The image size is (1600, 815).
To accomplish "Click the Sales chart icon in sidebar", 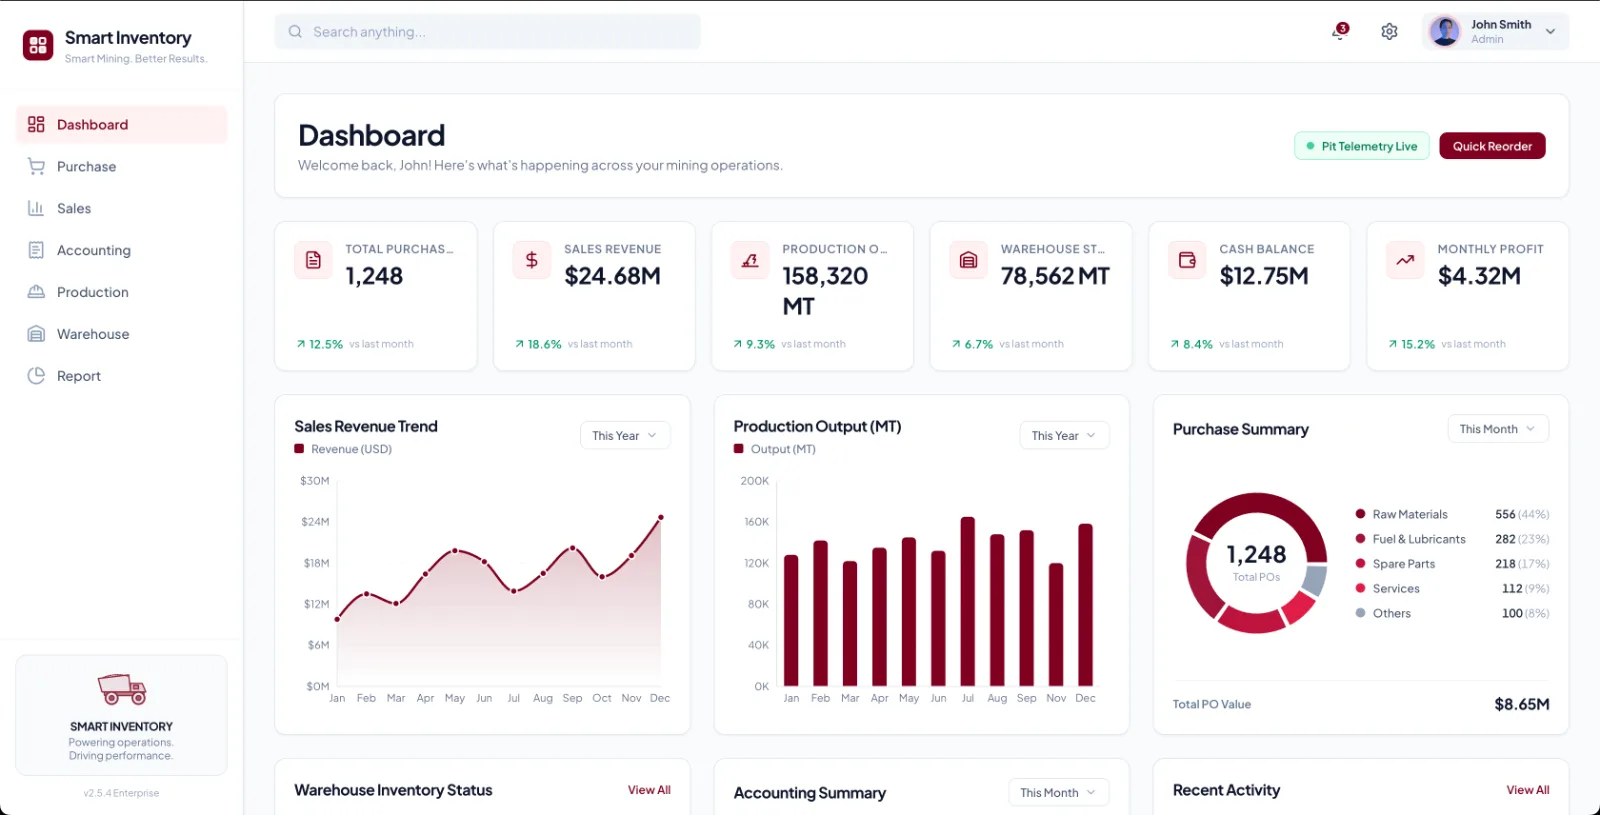I will 36,208.
